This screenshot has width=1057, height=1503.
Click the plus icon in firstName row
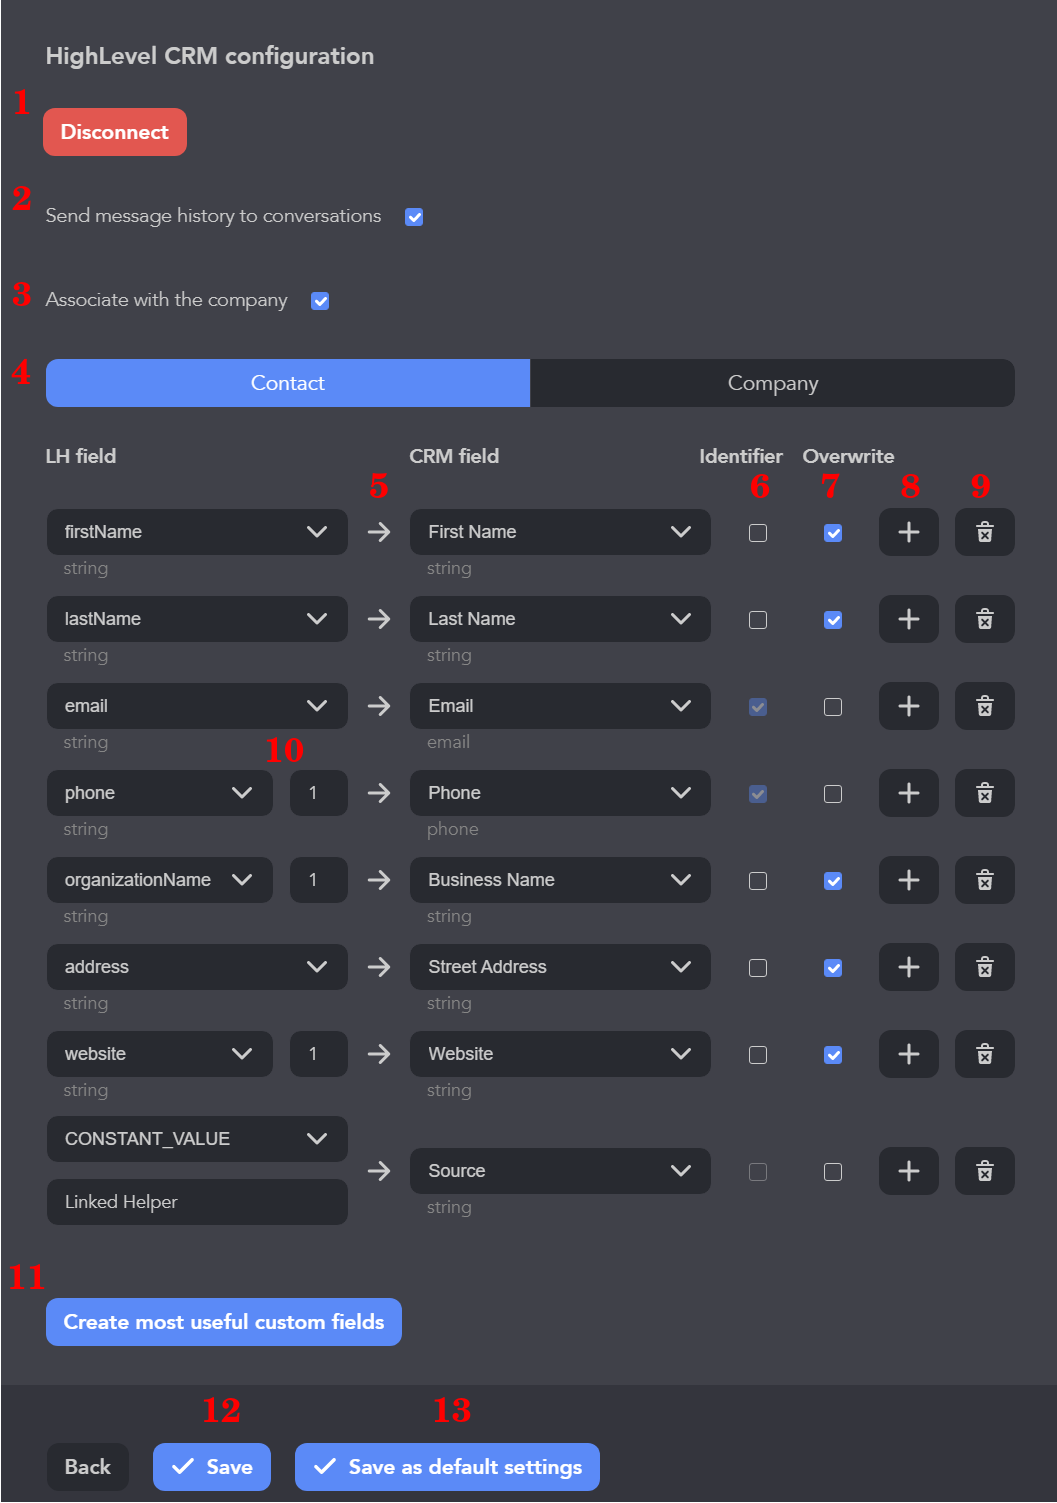[x=908, y=532]
